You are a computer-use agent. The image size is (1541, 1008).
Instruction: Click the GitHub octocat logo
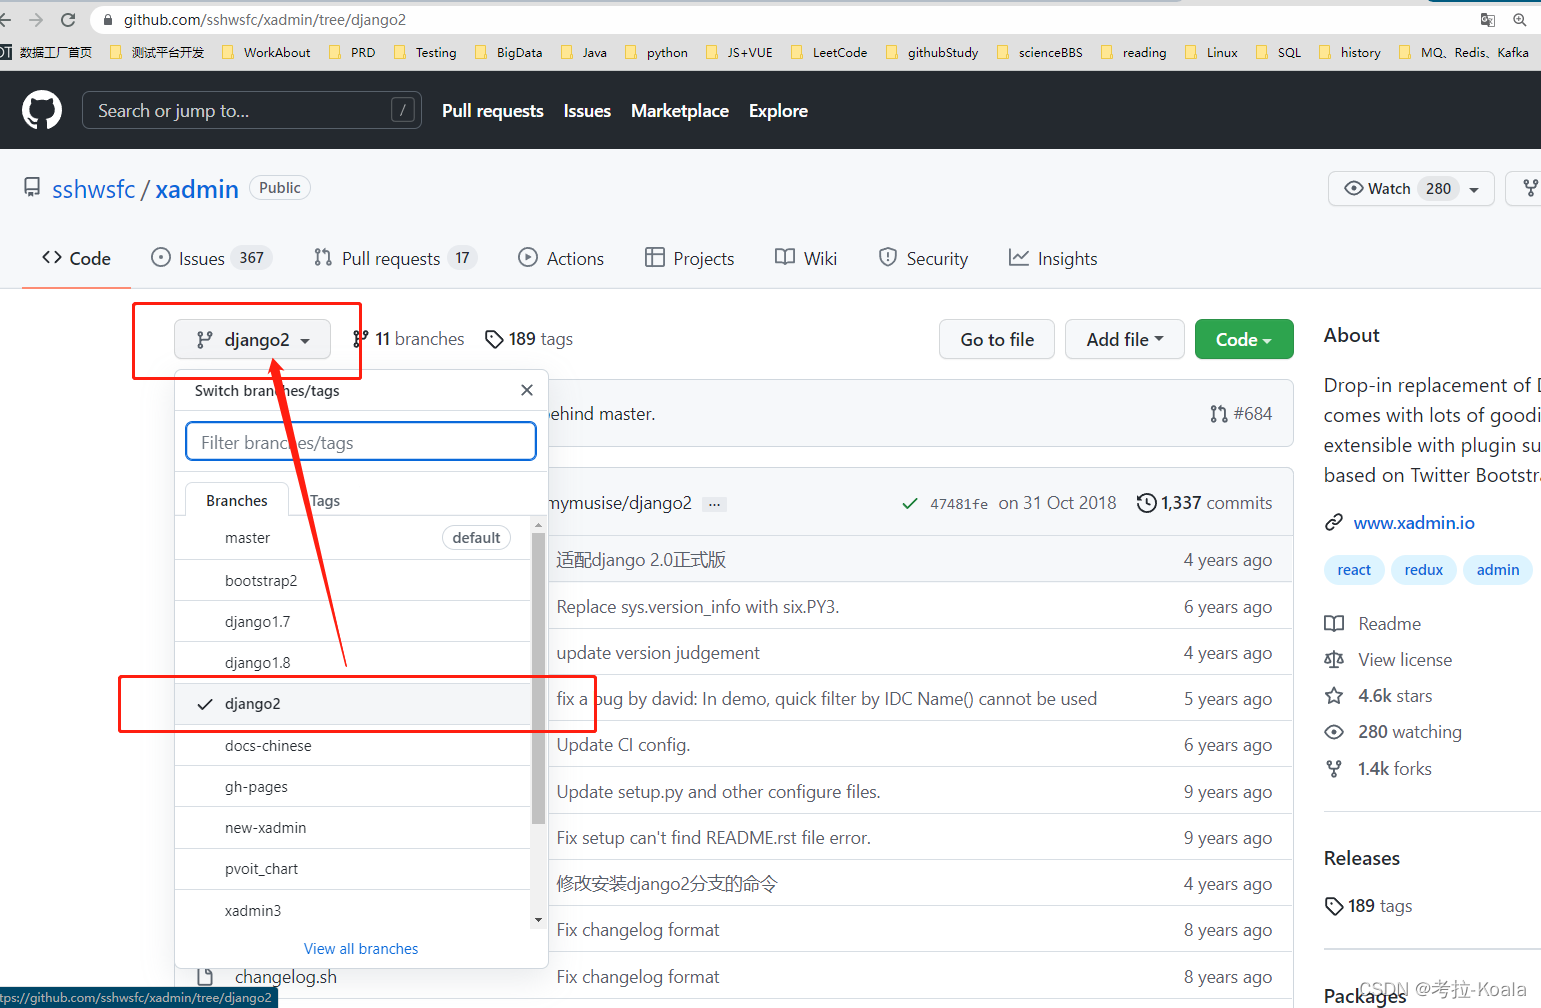point(42,110)
